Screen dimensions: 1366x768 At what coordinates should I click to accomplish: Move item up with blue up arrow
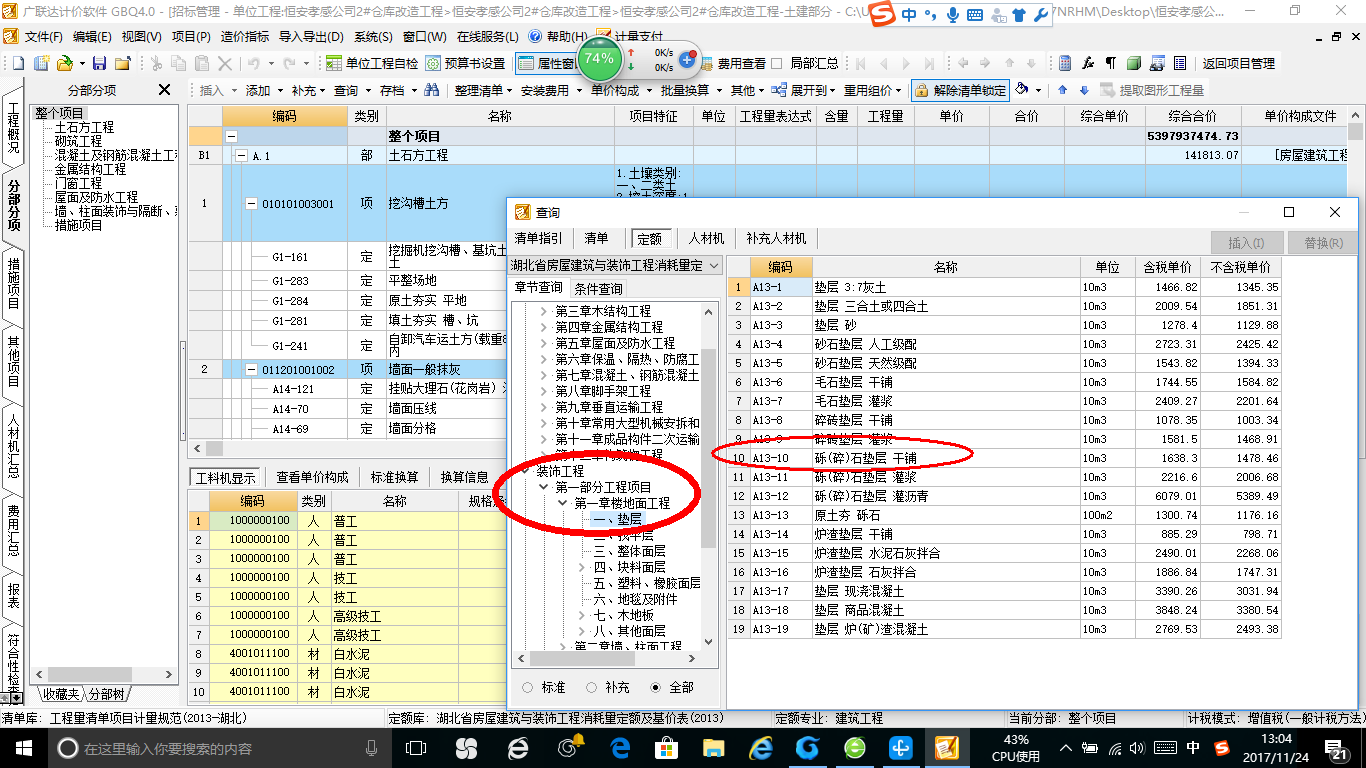(1062, 90)
